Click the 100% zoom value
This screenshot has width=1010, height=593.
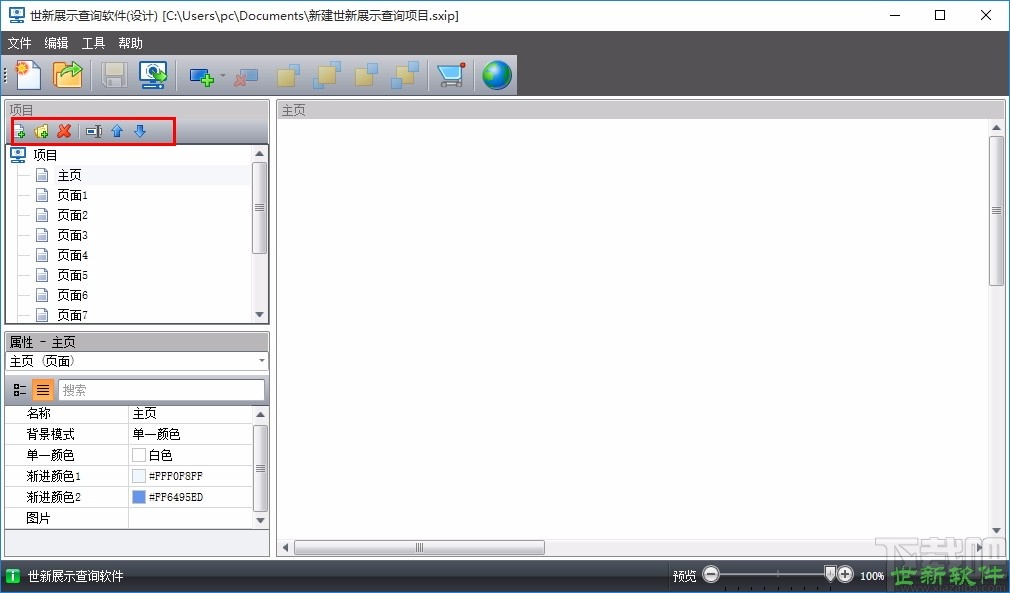pos(872,576)
